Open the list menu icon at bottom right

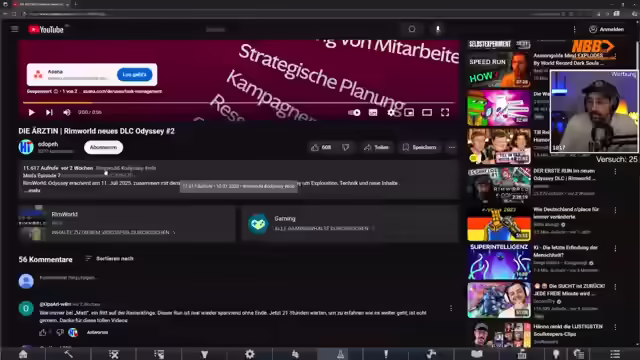(615, 354)
